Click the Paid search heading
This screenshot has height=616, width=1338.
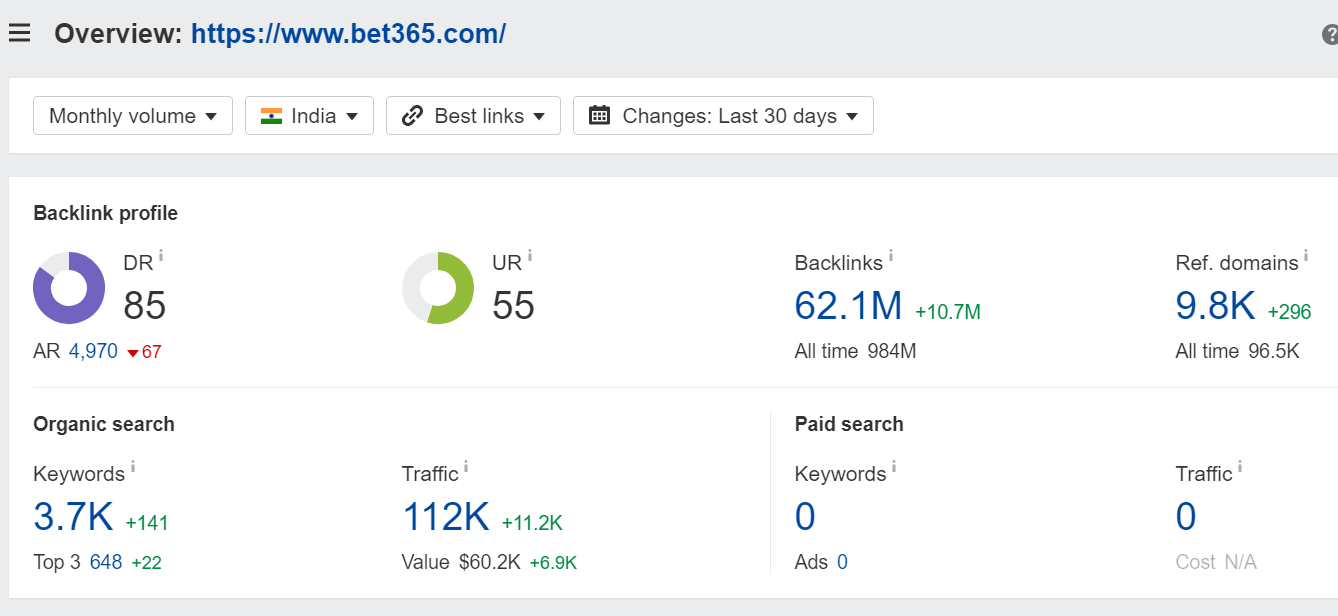(x=849, y=424)
